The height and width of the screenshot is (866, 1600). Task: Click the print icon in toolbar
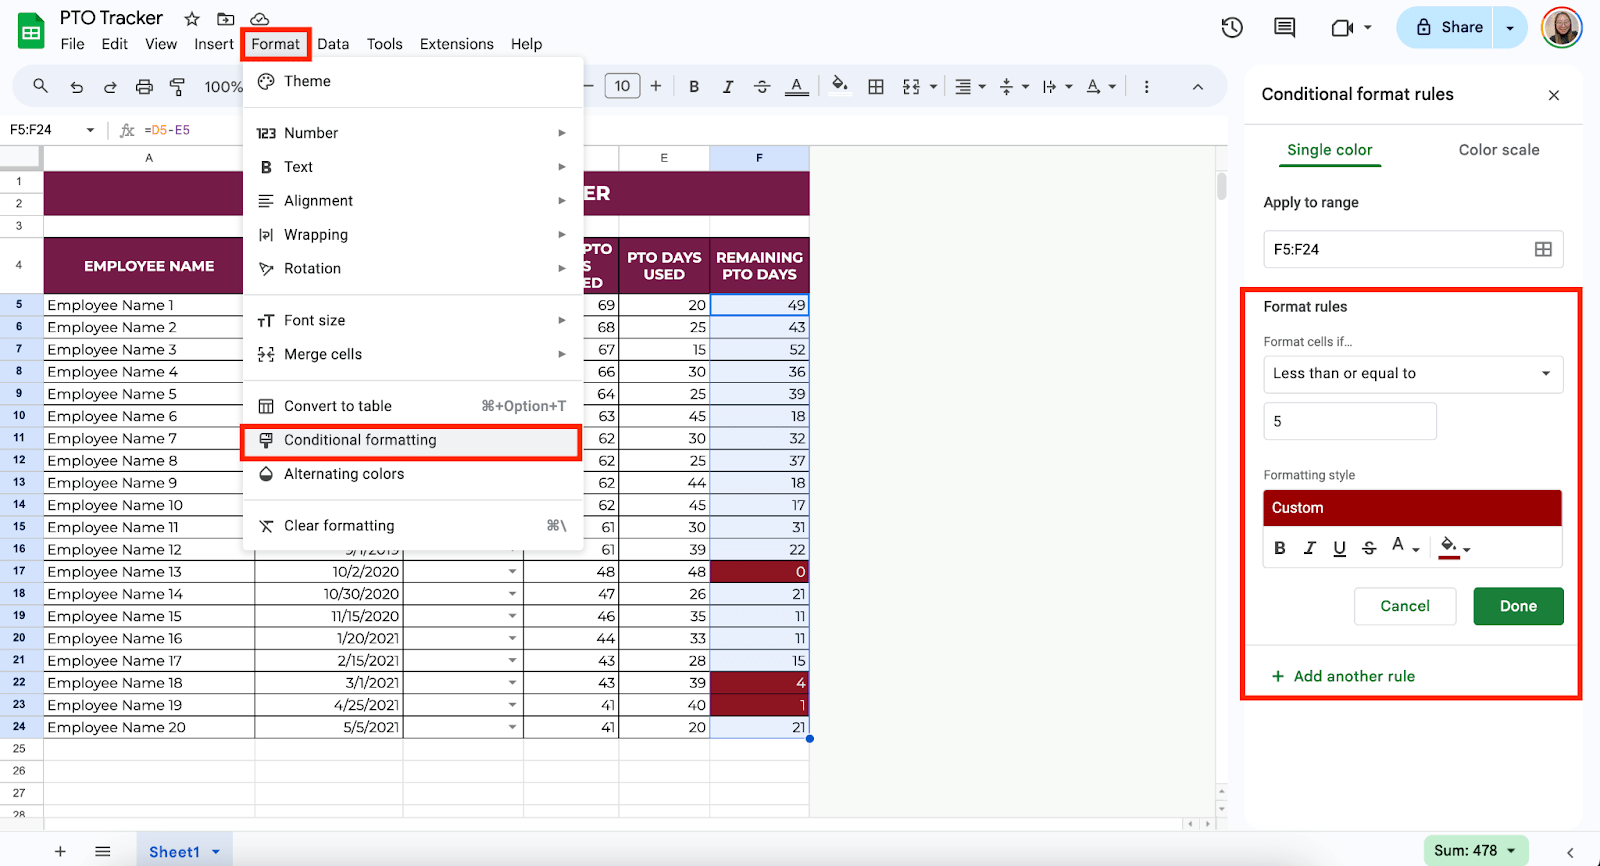coord(144,87)
